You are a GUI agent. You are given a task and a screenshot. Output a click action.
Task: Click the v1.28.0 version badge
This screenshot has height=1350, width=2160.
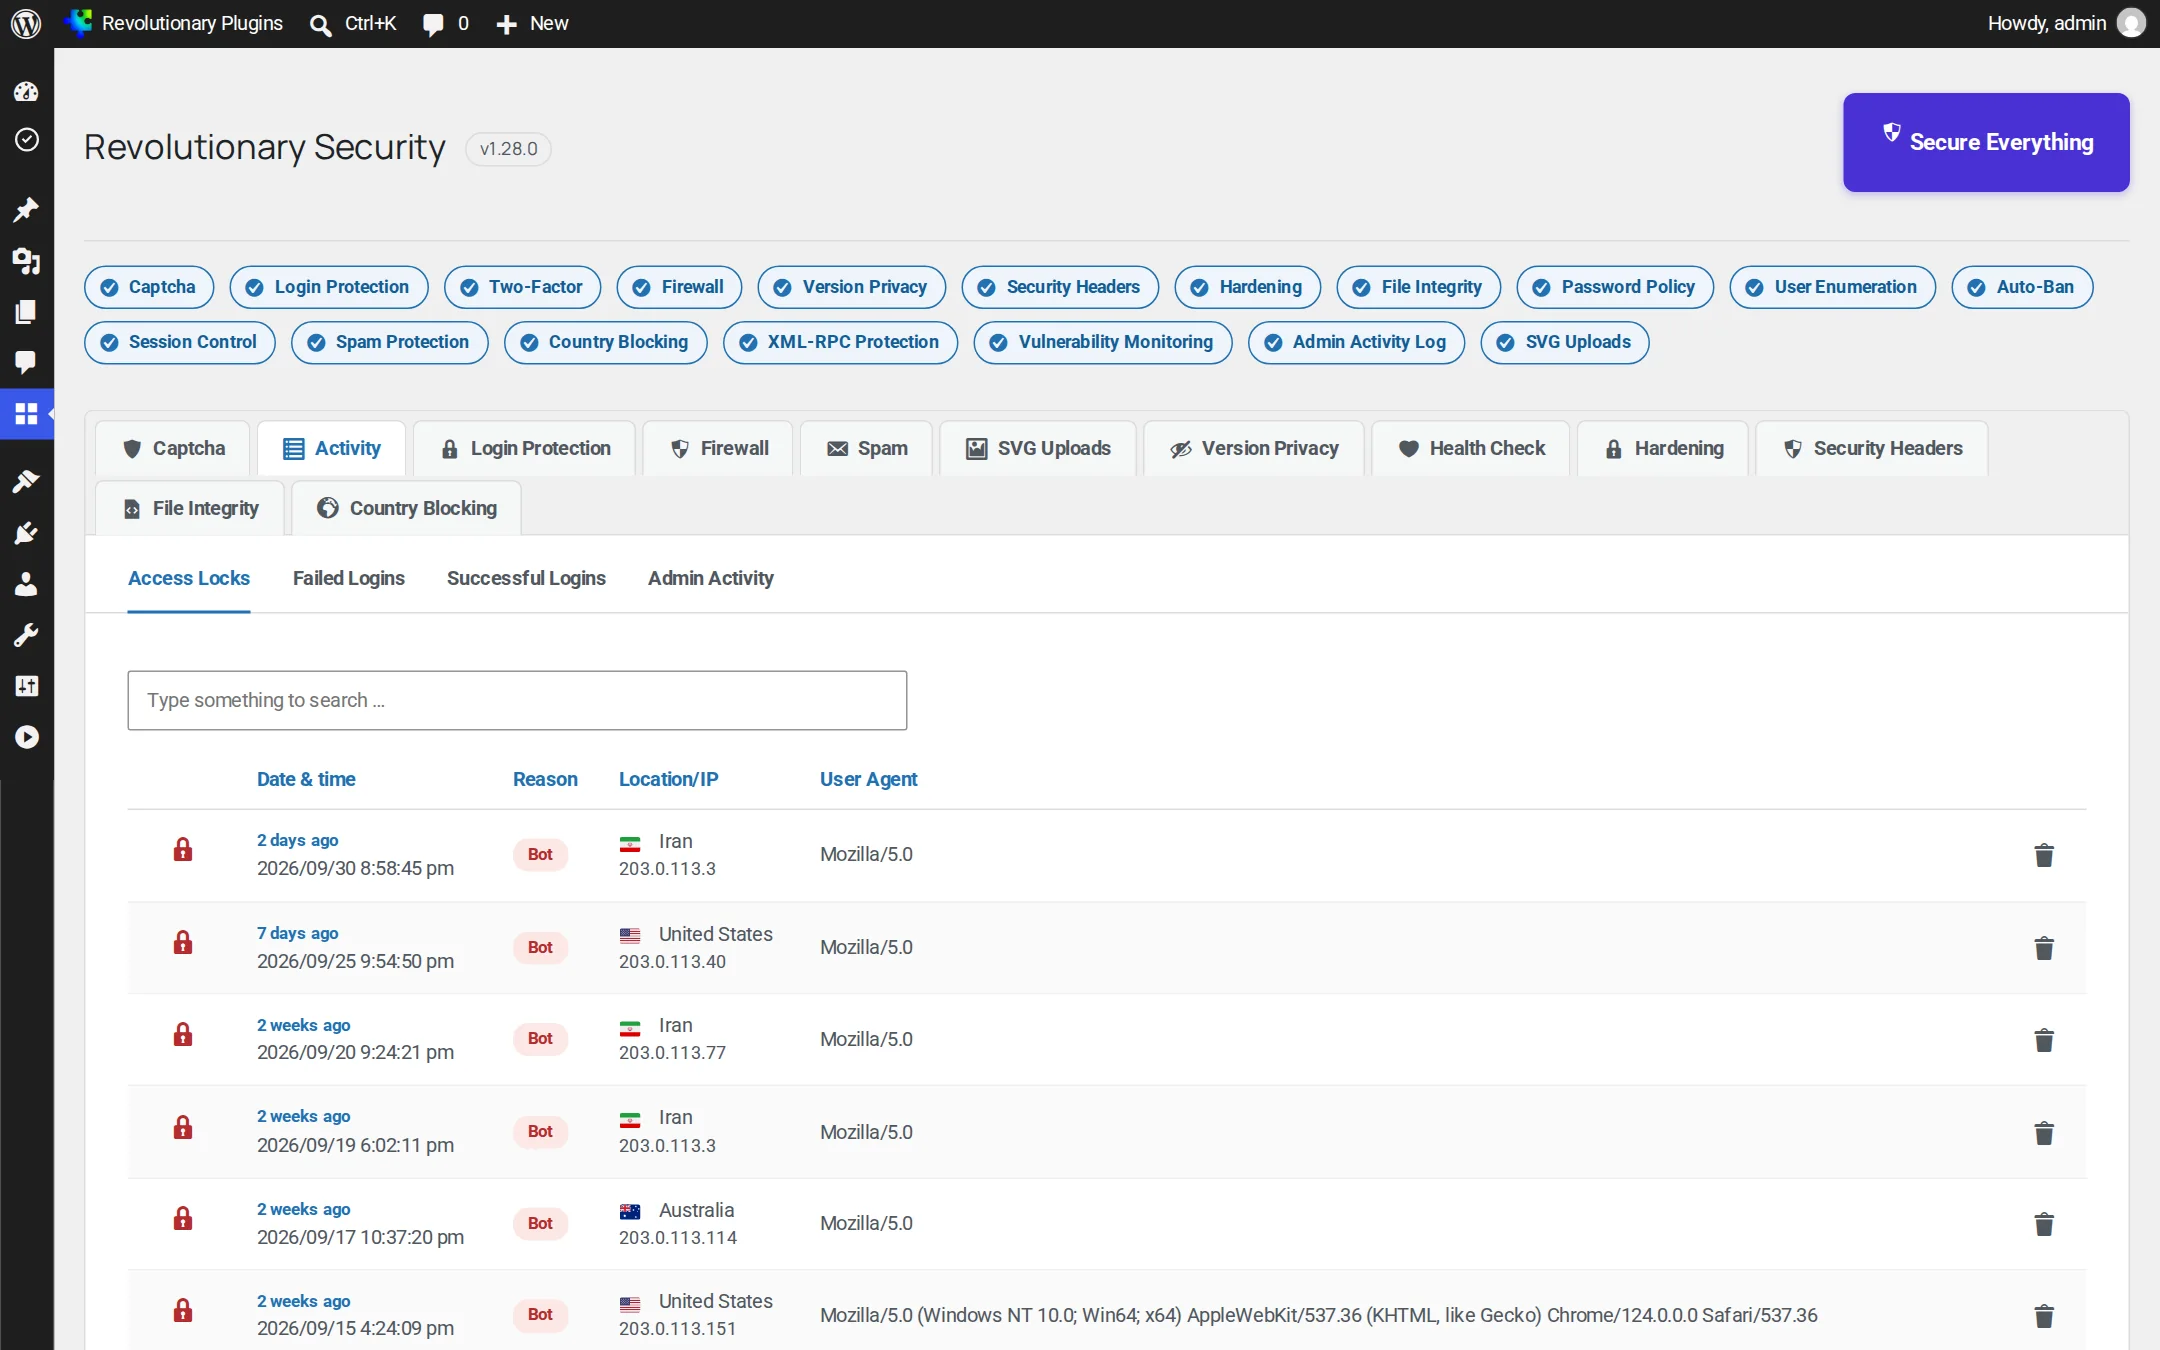pos(508,149)
